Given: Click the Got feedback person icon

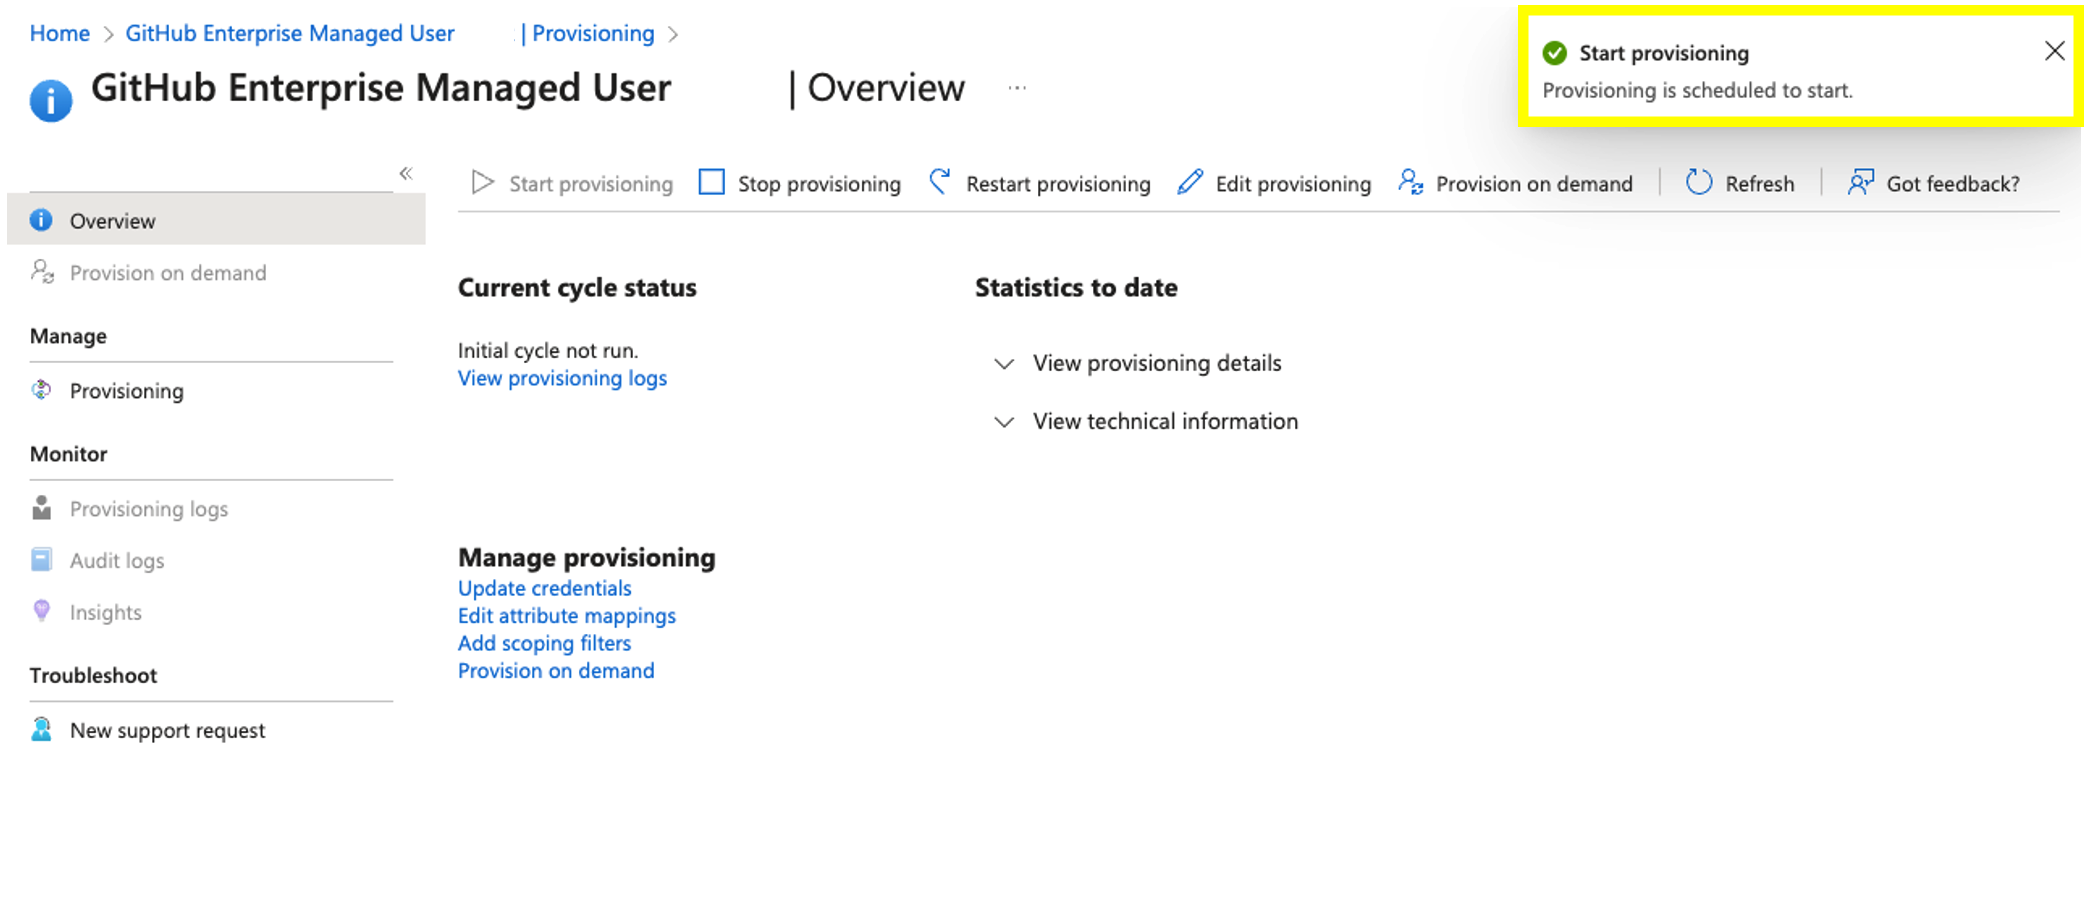Looking at the screenshot, I should pos(1861,183).
